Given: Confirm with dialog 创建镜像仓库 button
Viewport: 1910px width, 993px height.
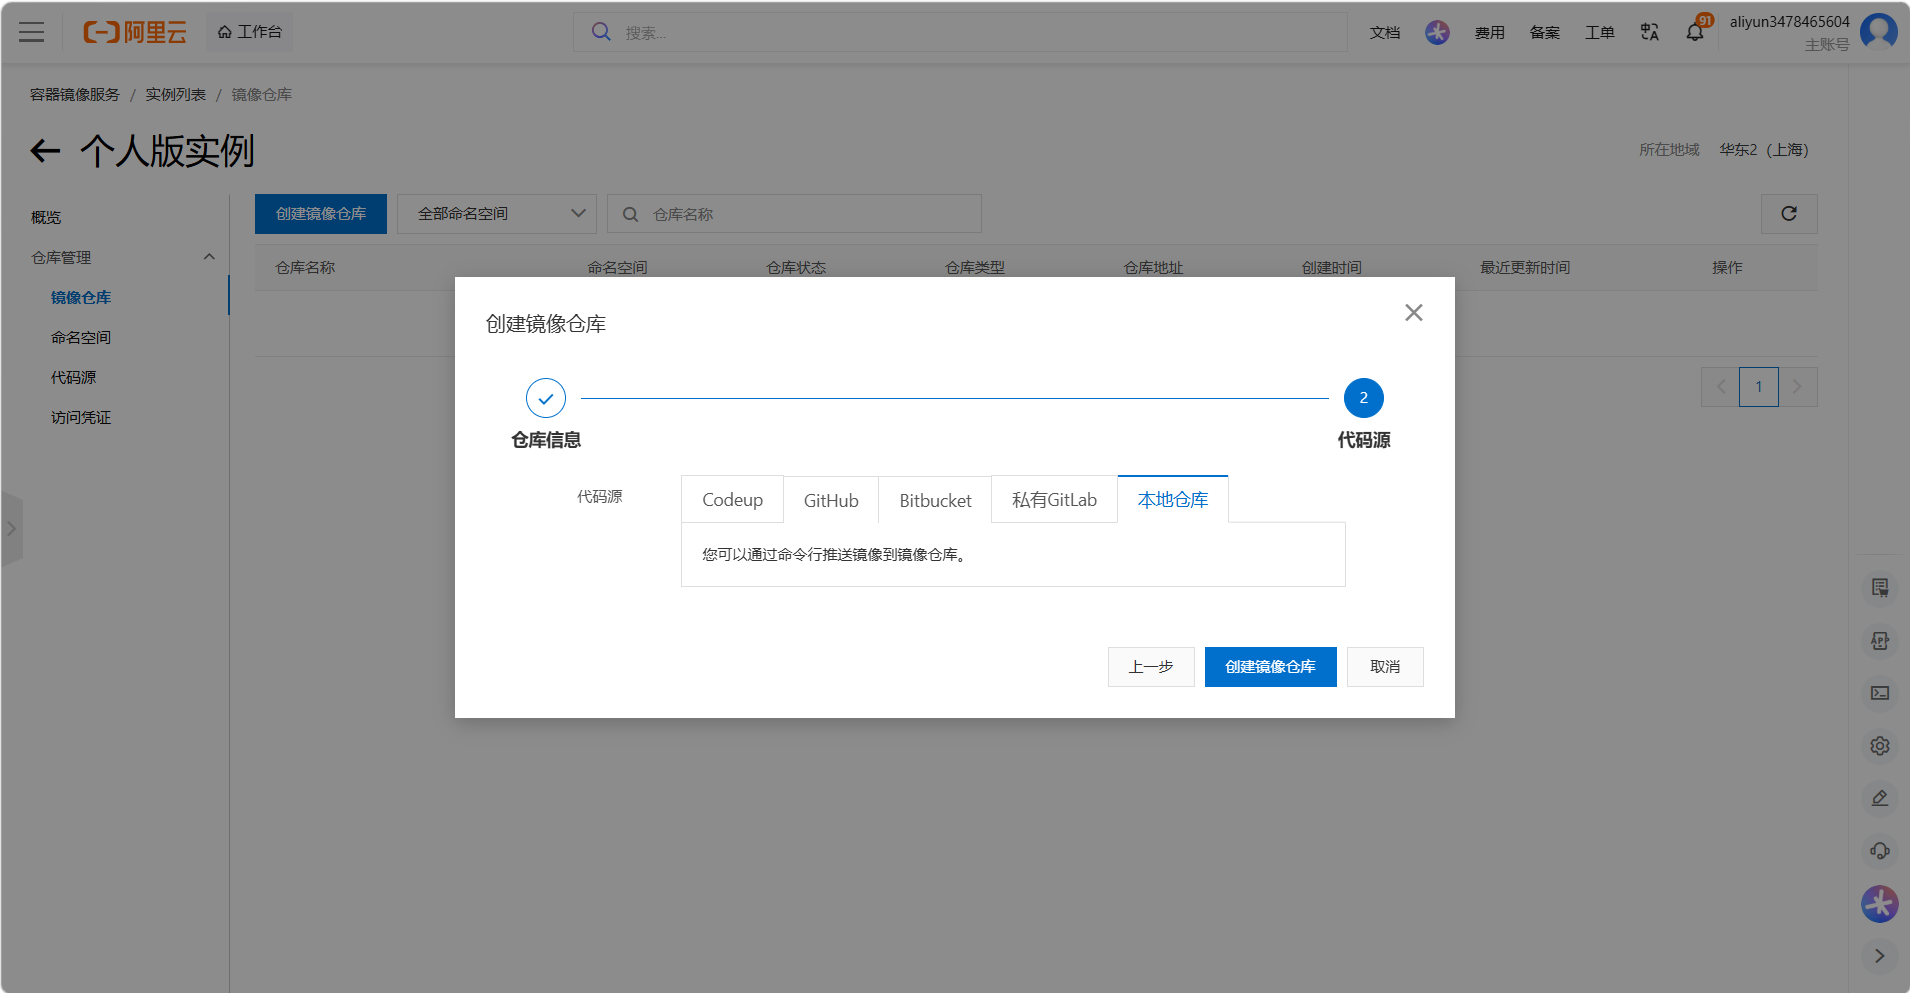Looking at the screenshot, I should tap(1270, 667).
